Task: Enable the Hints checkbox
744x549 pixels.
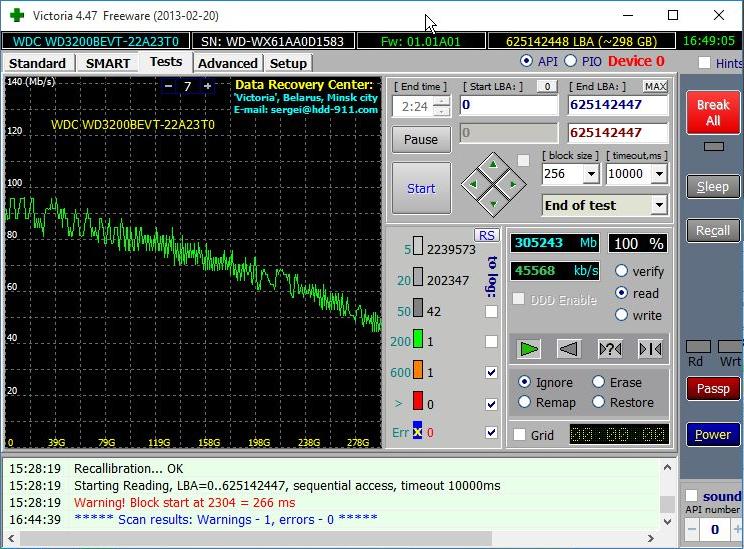Action: click(x=705, y=63)
